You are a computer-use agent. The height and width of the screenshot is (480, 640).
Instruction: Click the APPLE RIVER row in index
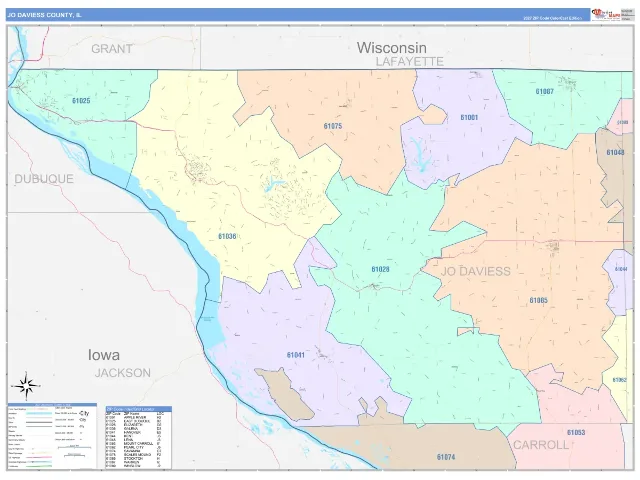click(135, 418)
